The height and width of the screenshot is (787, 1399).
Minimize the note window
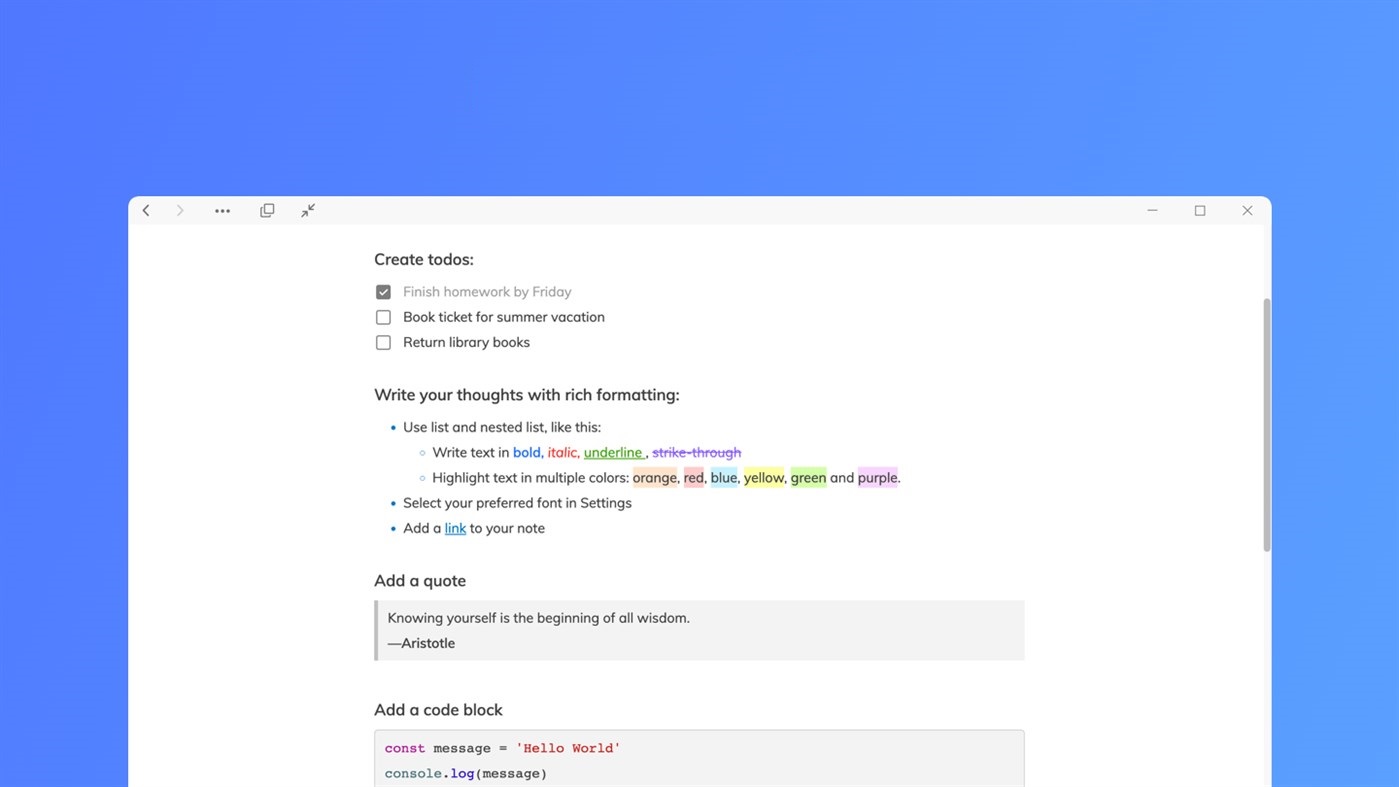1152,211
